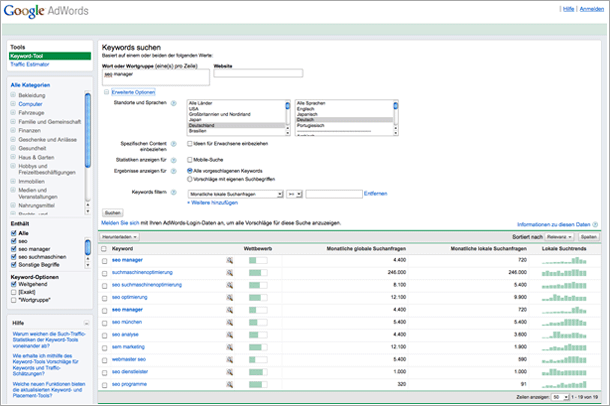Sort by Monatliche lokale Suchanfragen header
Screen dimensions: 610x406
coord(489,248)
